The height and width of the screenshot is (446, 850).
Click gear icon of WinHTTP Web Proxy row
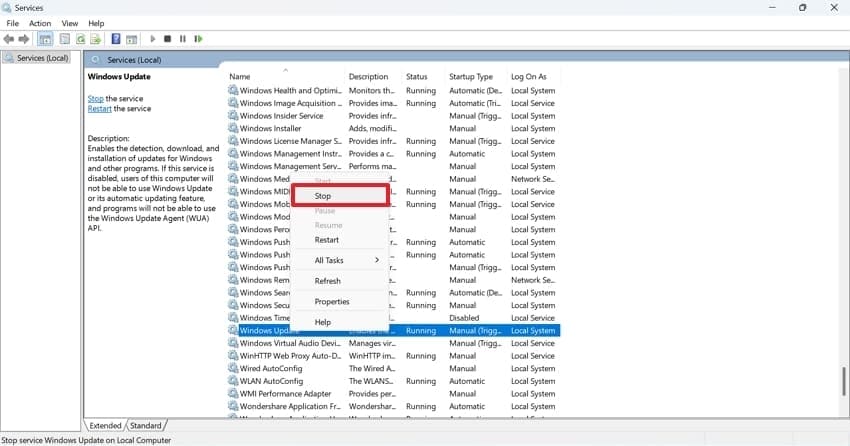point(233,355)
